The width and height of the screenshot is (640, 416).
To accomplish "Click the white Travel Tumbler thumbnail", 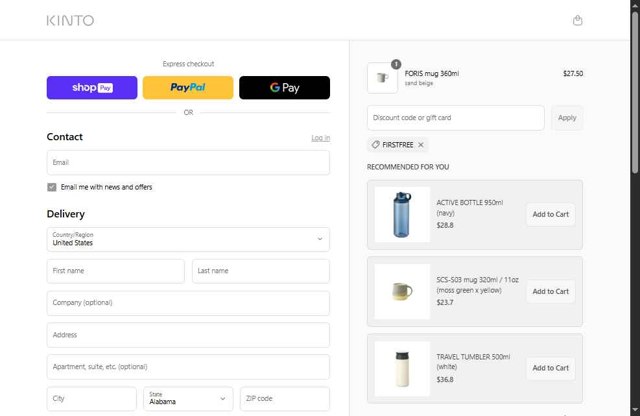I will click(402, 369).
